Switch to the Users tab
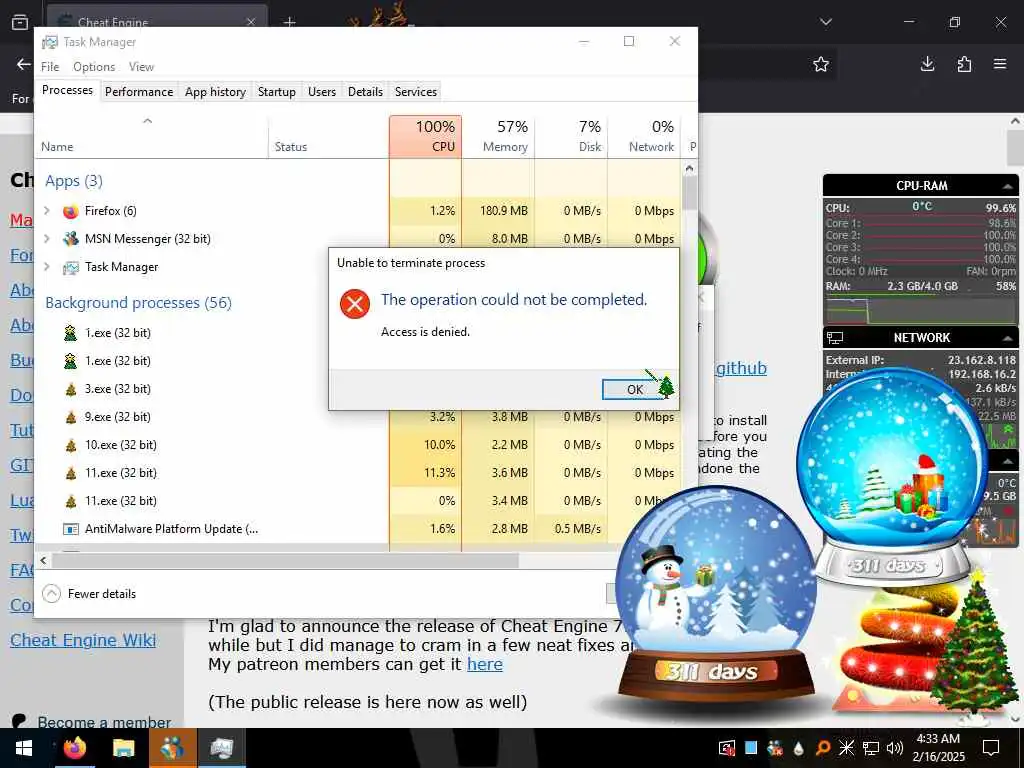The image size is (1024, 768). 321,91
